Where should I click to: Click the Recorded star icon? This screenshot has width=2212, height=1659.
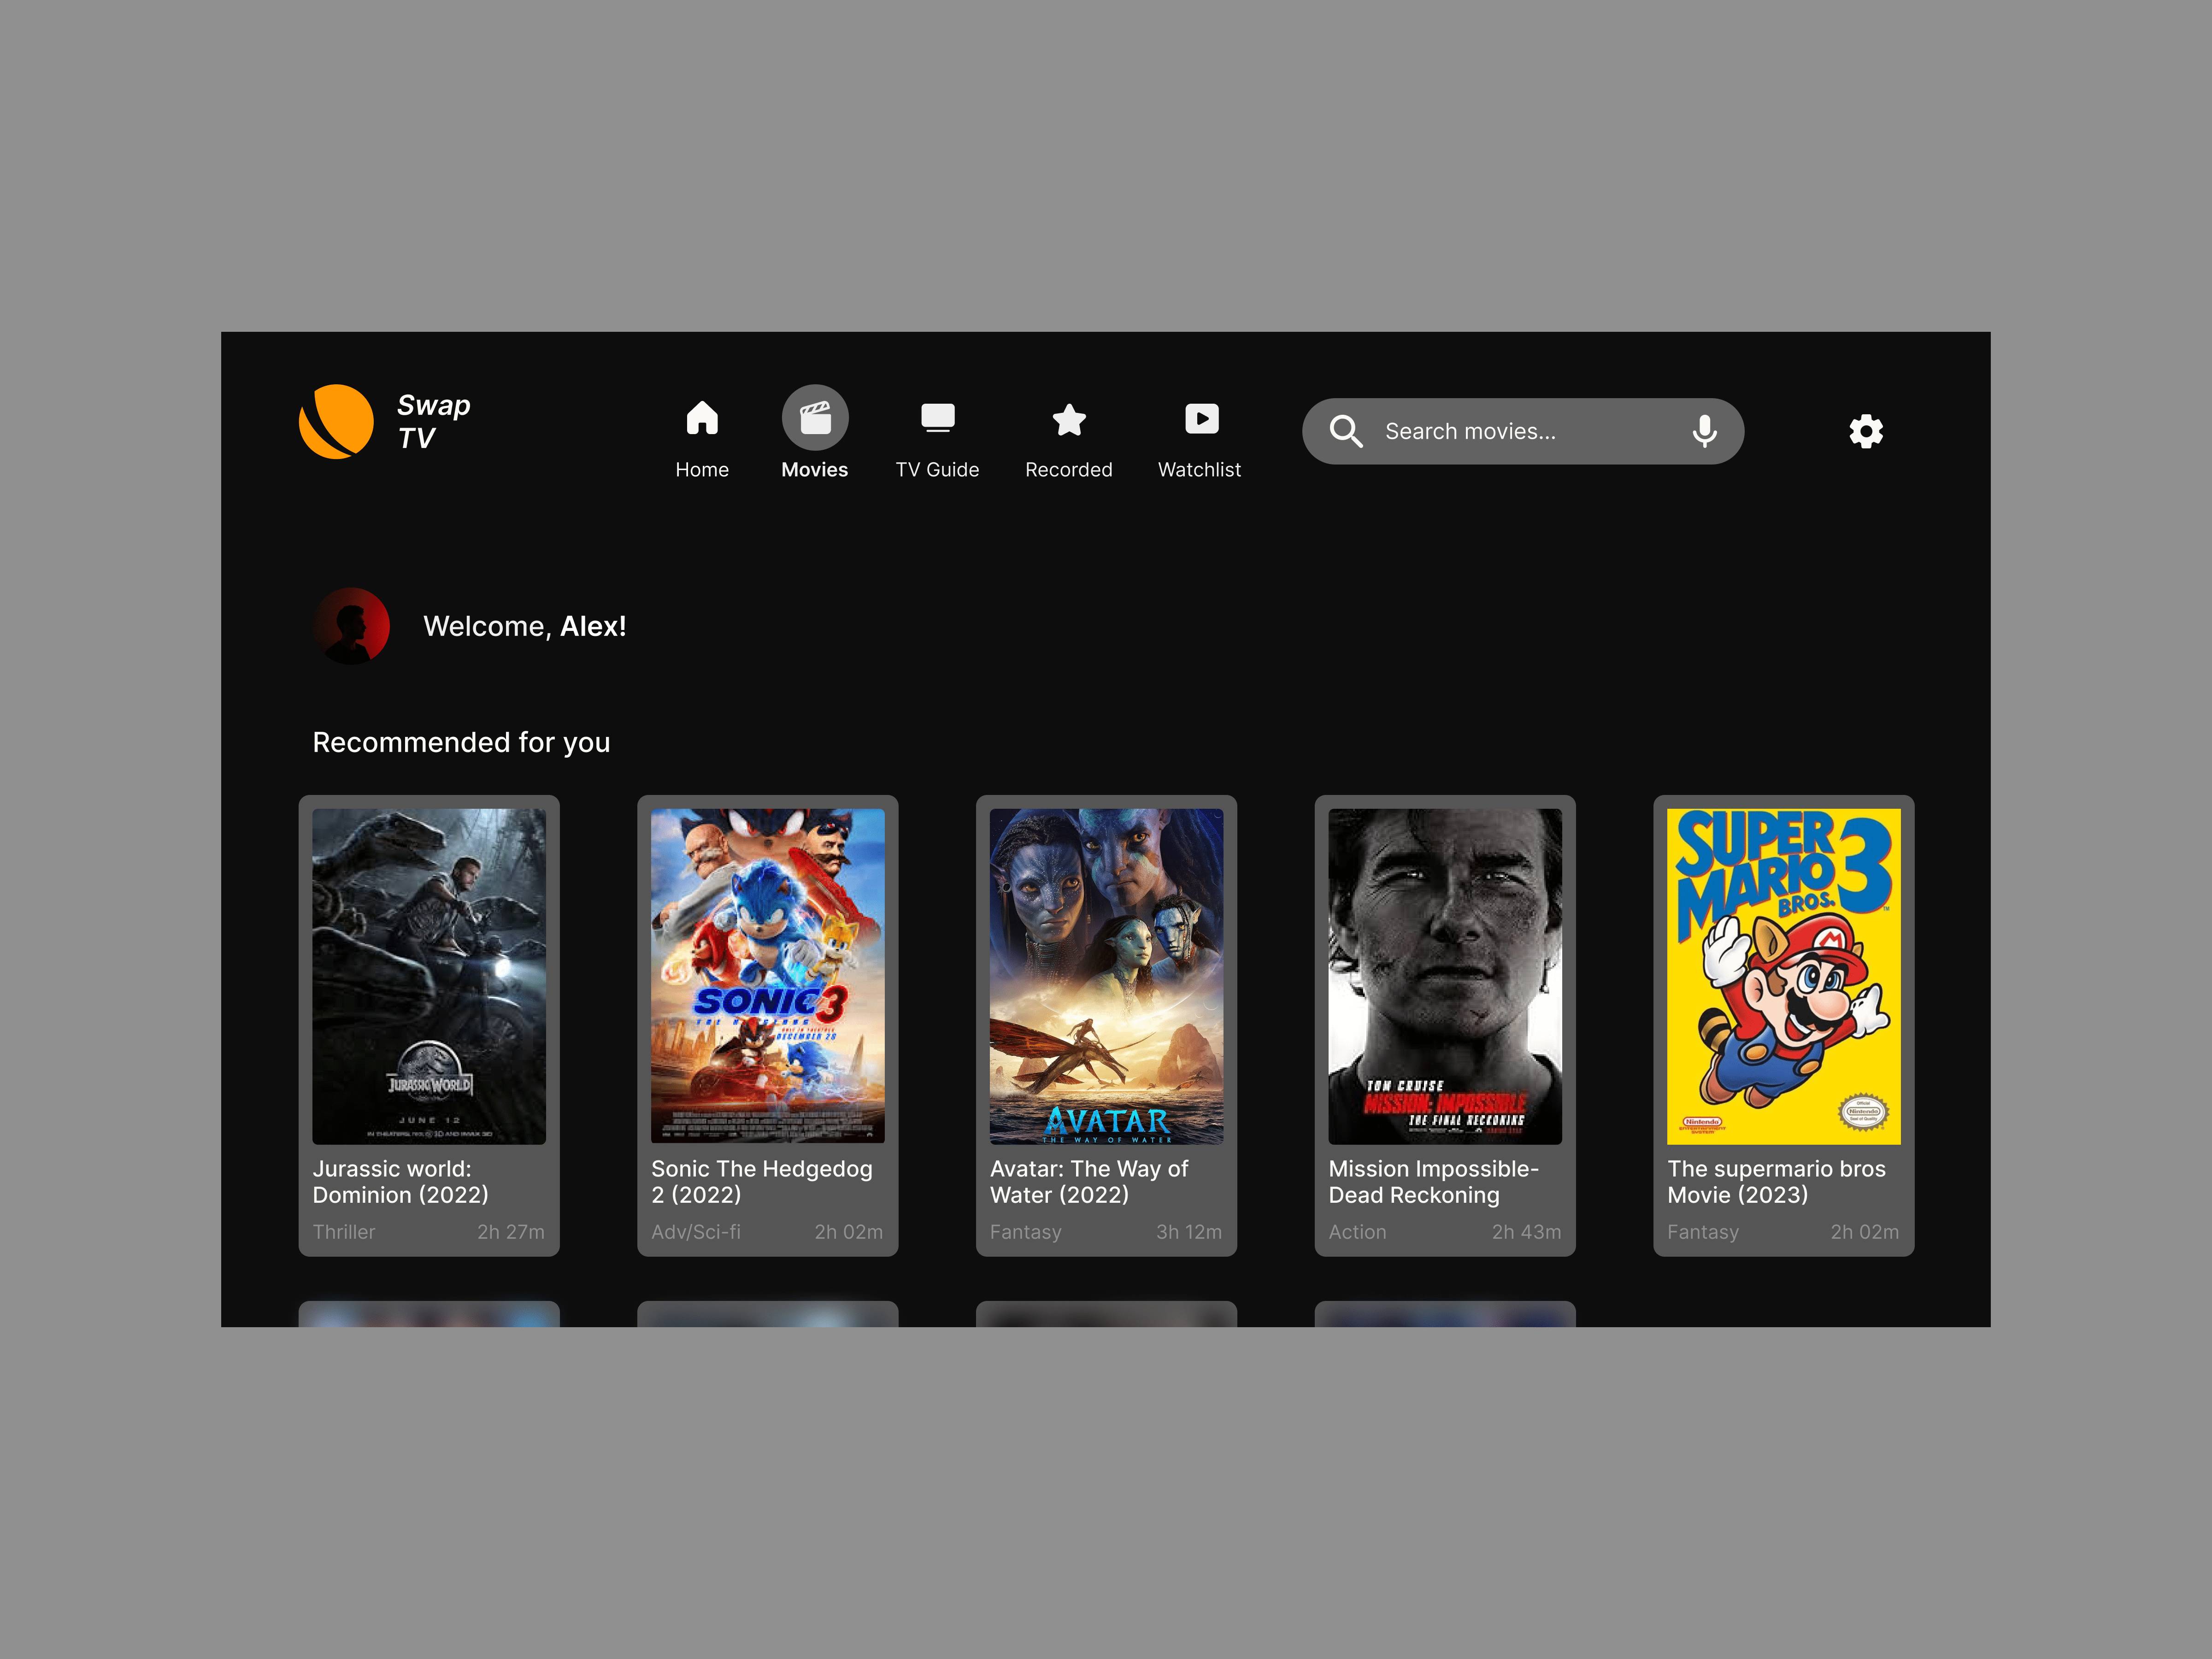click(x=1069, y=419)
